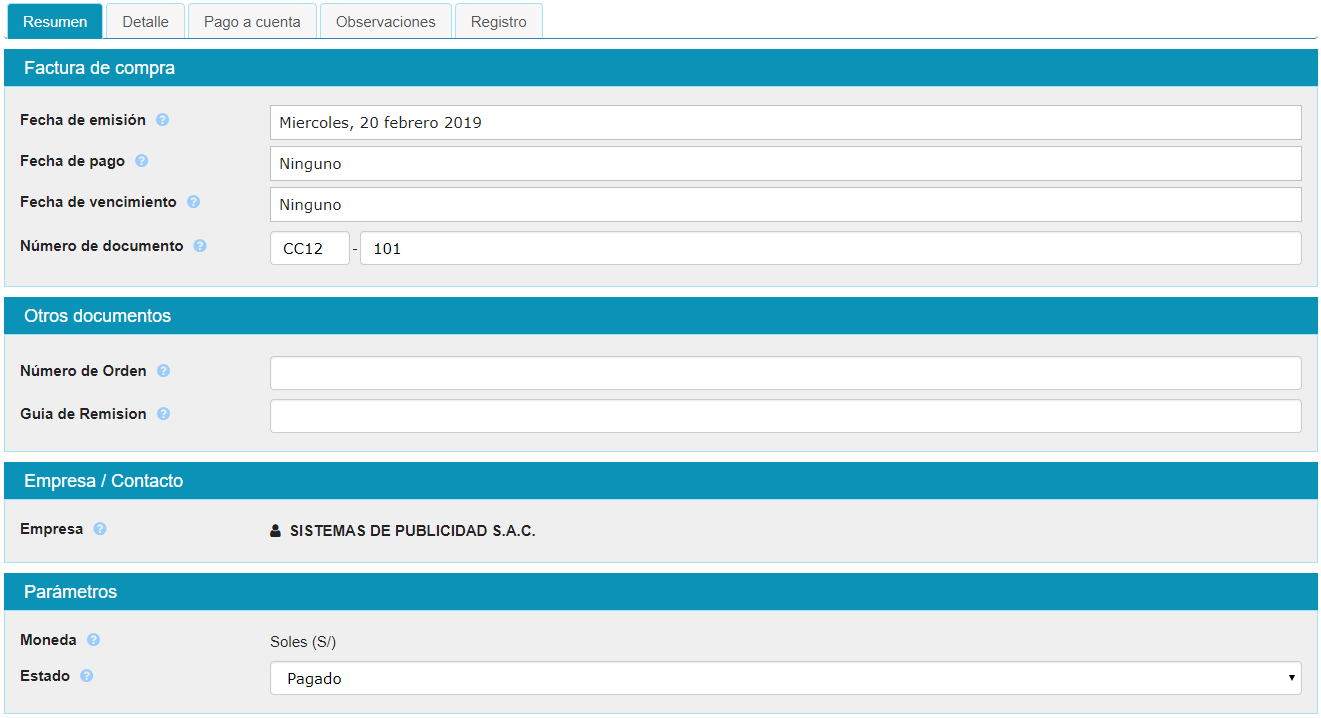Click help icon next to Fecha de emisión
This screenshot has width=1321, height=718.
click(x=163, y=120)
